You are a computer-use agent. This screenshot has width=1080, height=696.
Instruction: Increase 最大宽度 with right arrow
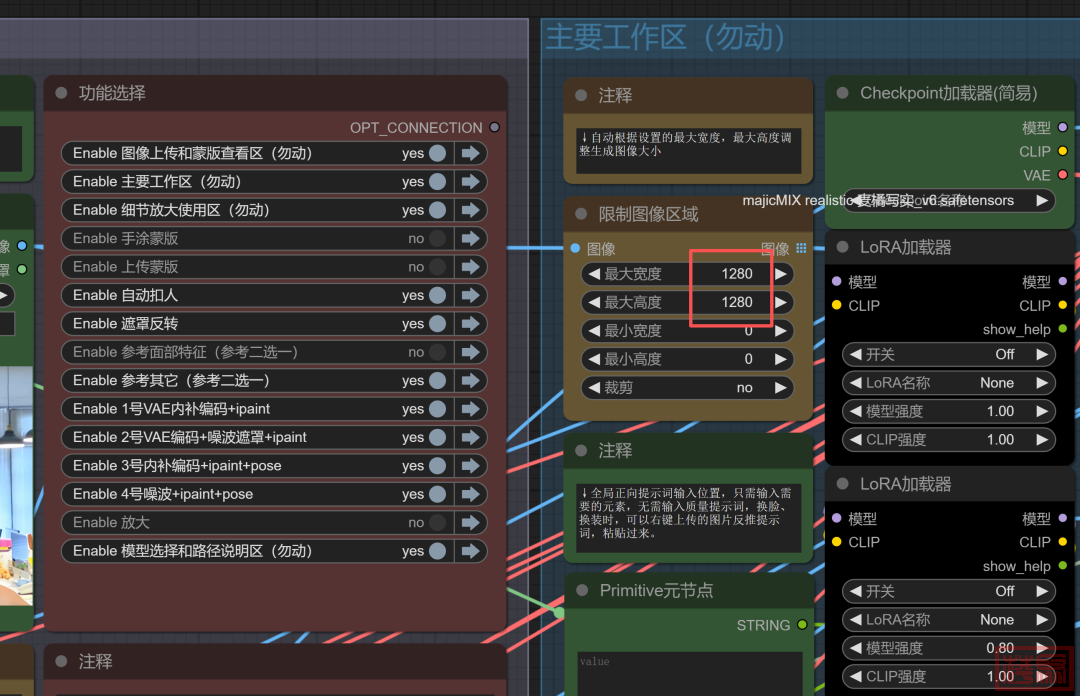781,274
